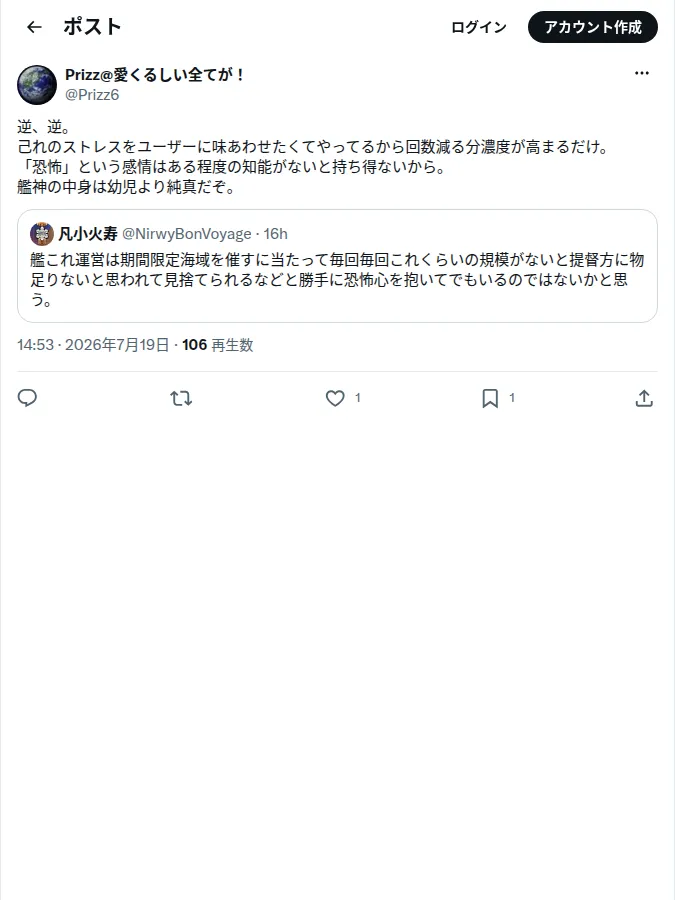Open Prizz@愛くるしい全てが！ display name

[x=155, y=75]
